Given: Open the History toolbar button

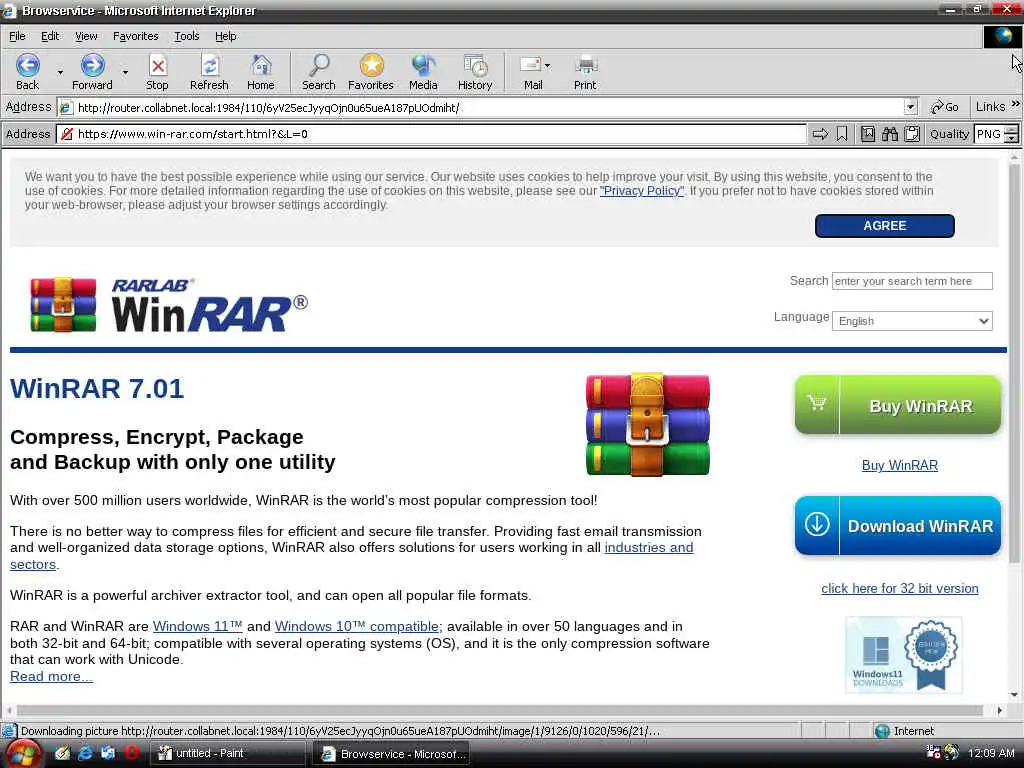Looking at the screenshot, I should [x=475, y=72].
